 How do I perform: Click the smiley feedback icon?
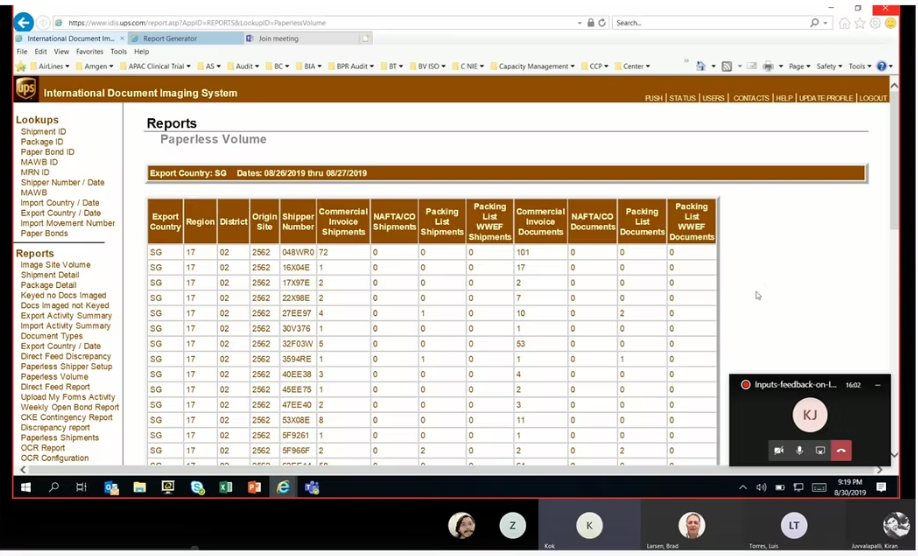(x=890, y=23)
